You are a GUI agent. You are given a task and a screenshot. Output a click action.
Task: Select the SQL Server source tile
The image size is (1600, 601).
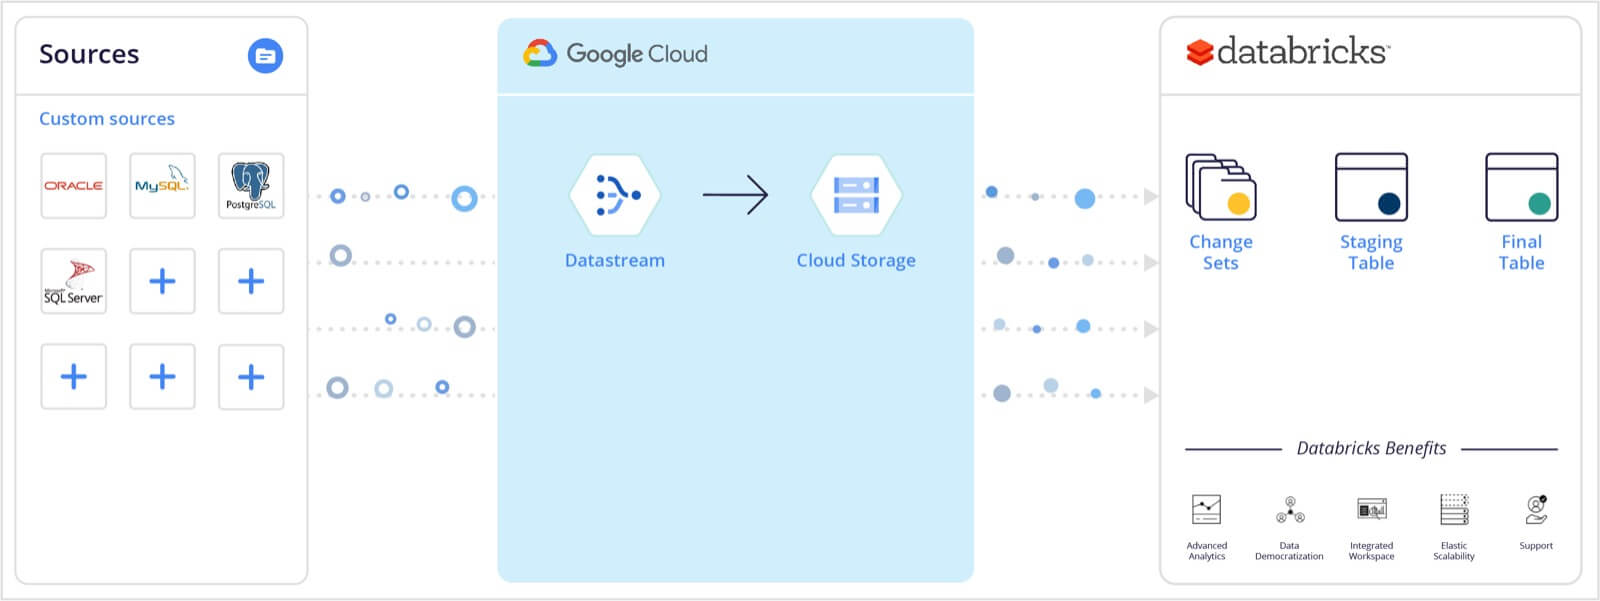point(74,281)
